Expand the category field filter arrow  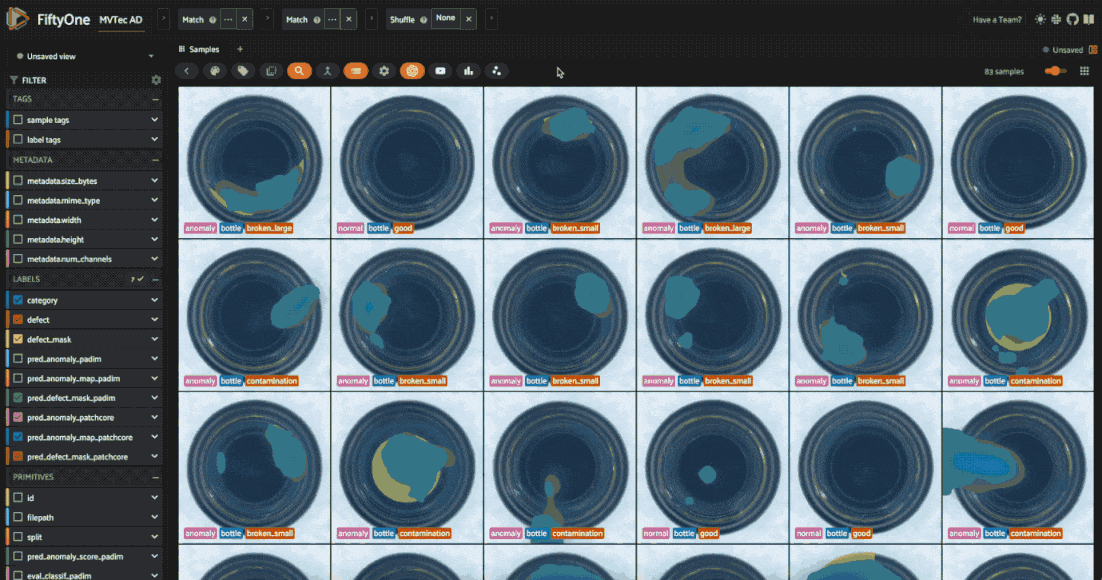coord(154,300)
